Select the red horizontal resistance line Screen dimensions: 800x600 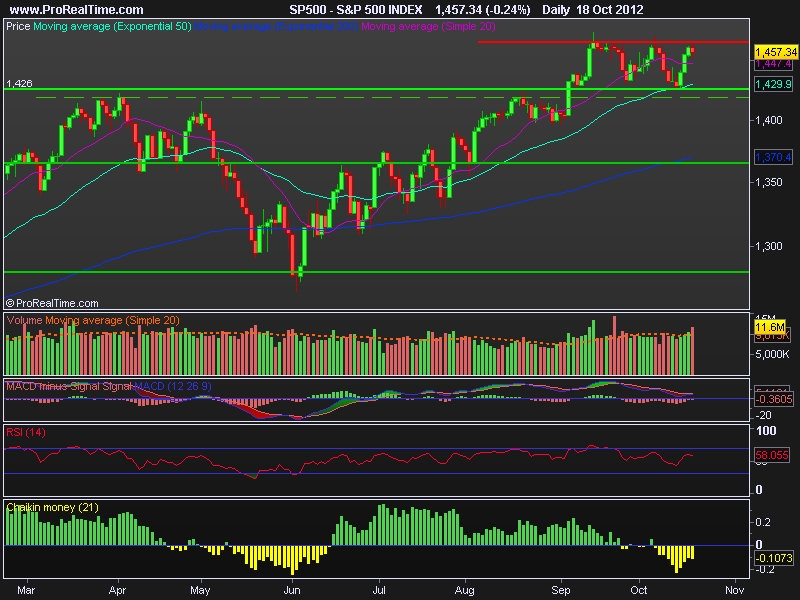point(613,42)
